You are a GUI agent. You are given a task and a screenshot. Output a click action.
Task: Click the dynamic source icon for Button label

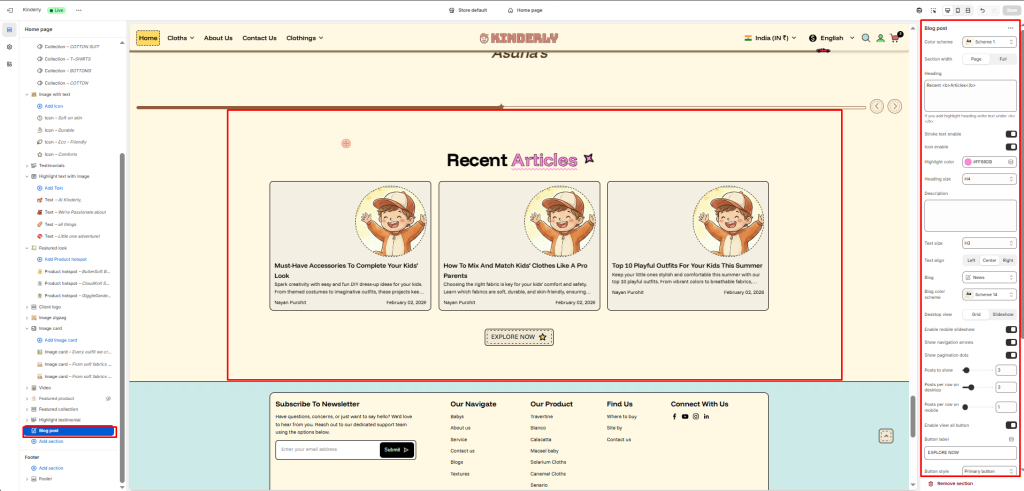pyautogui.click(x=1011, y=439)
